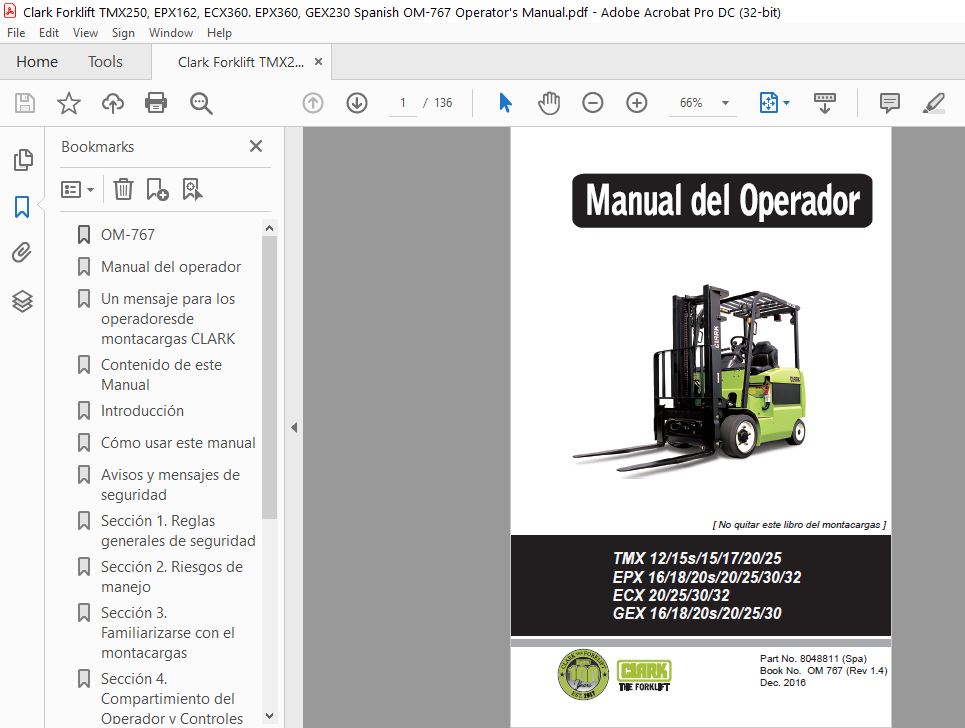965x728 pixels.
Task: Click the Manual del Operador title on page
Action: point(722,201)
